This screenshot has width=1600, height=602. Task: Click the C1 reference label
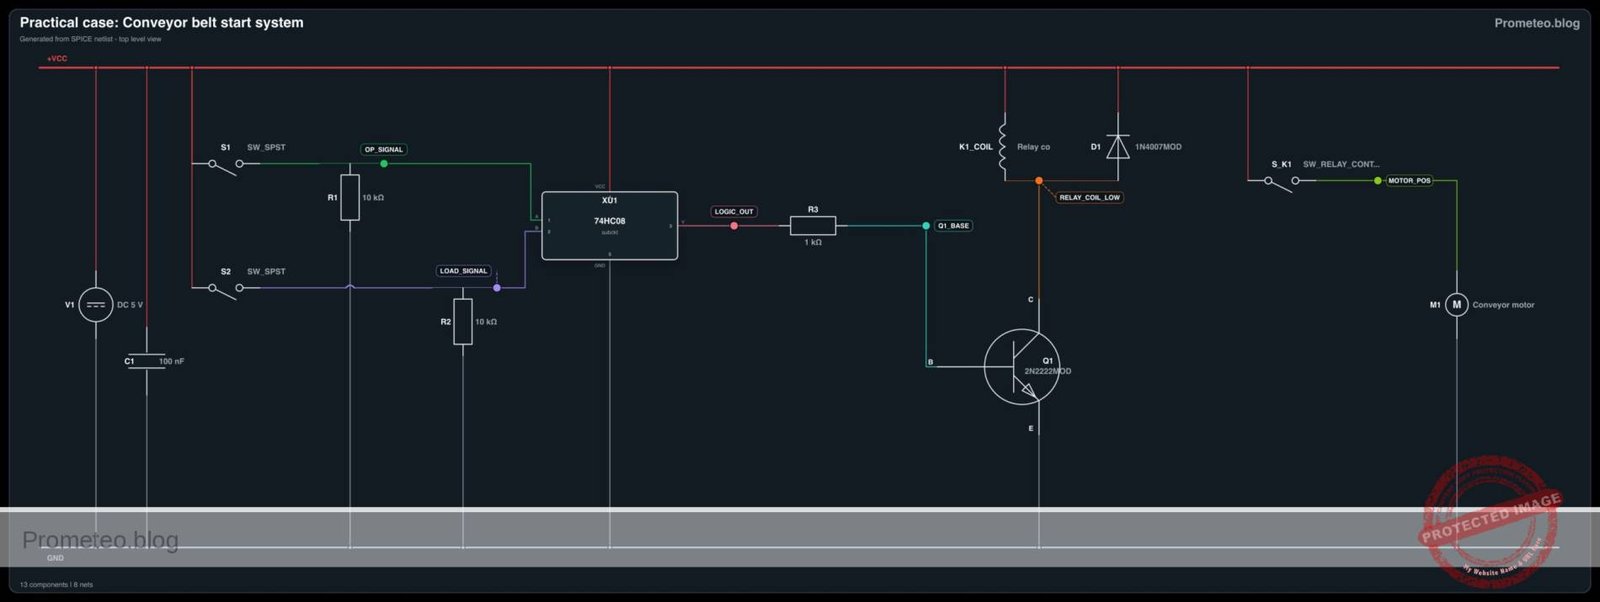point(129,362)
